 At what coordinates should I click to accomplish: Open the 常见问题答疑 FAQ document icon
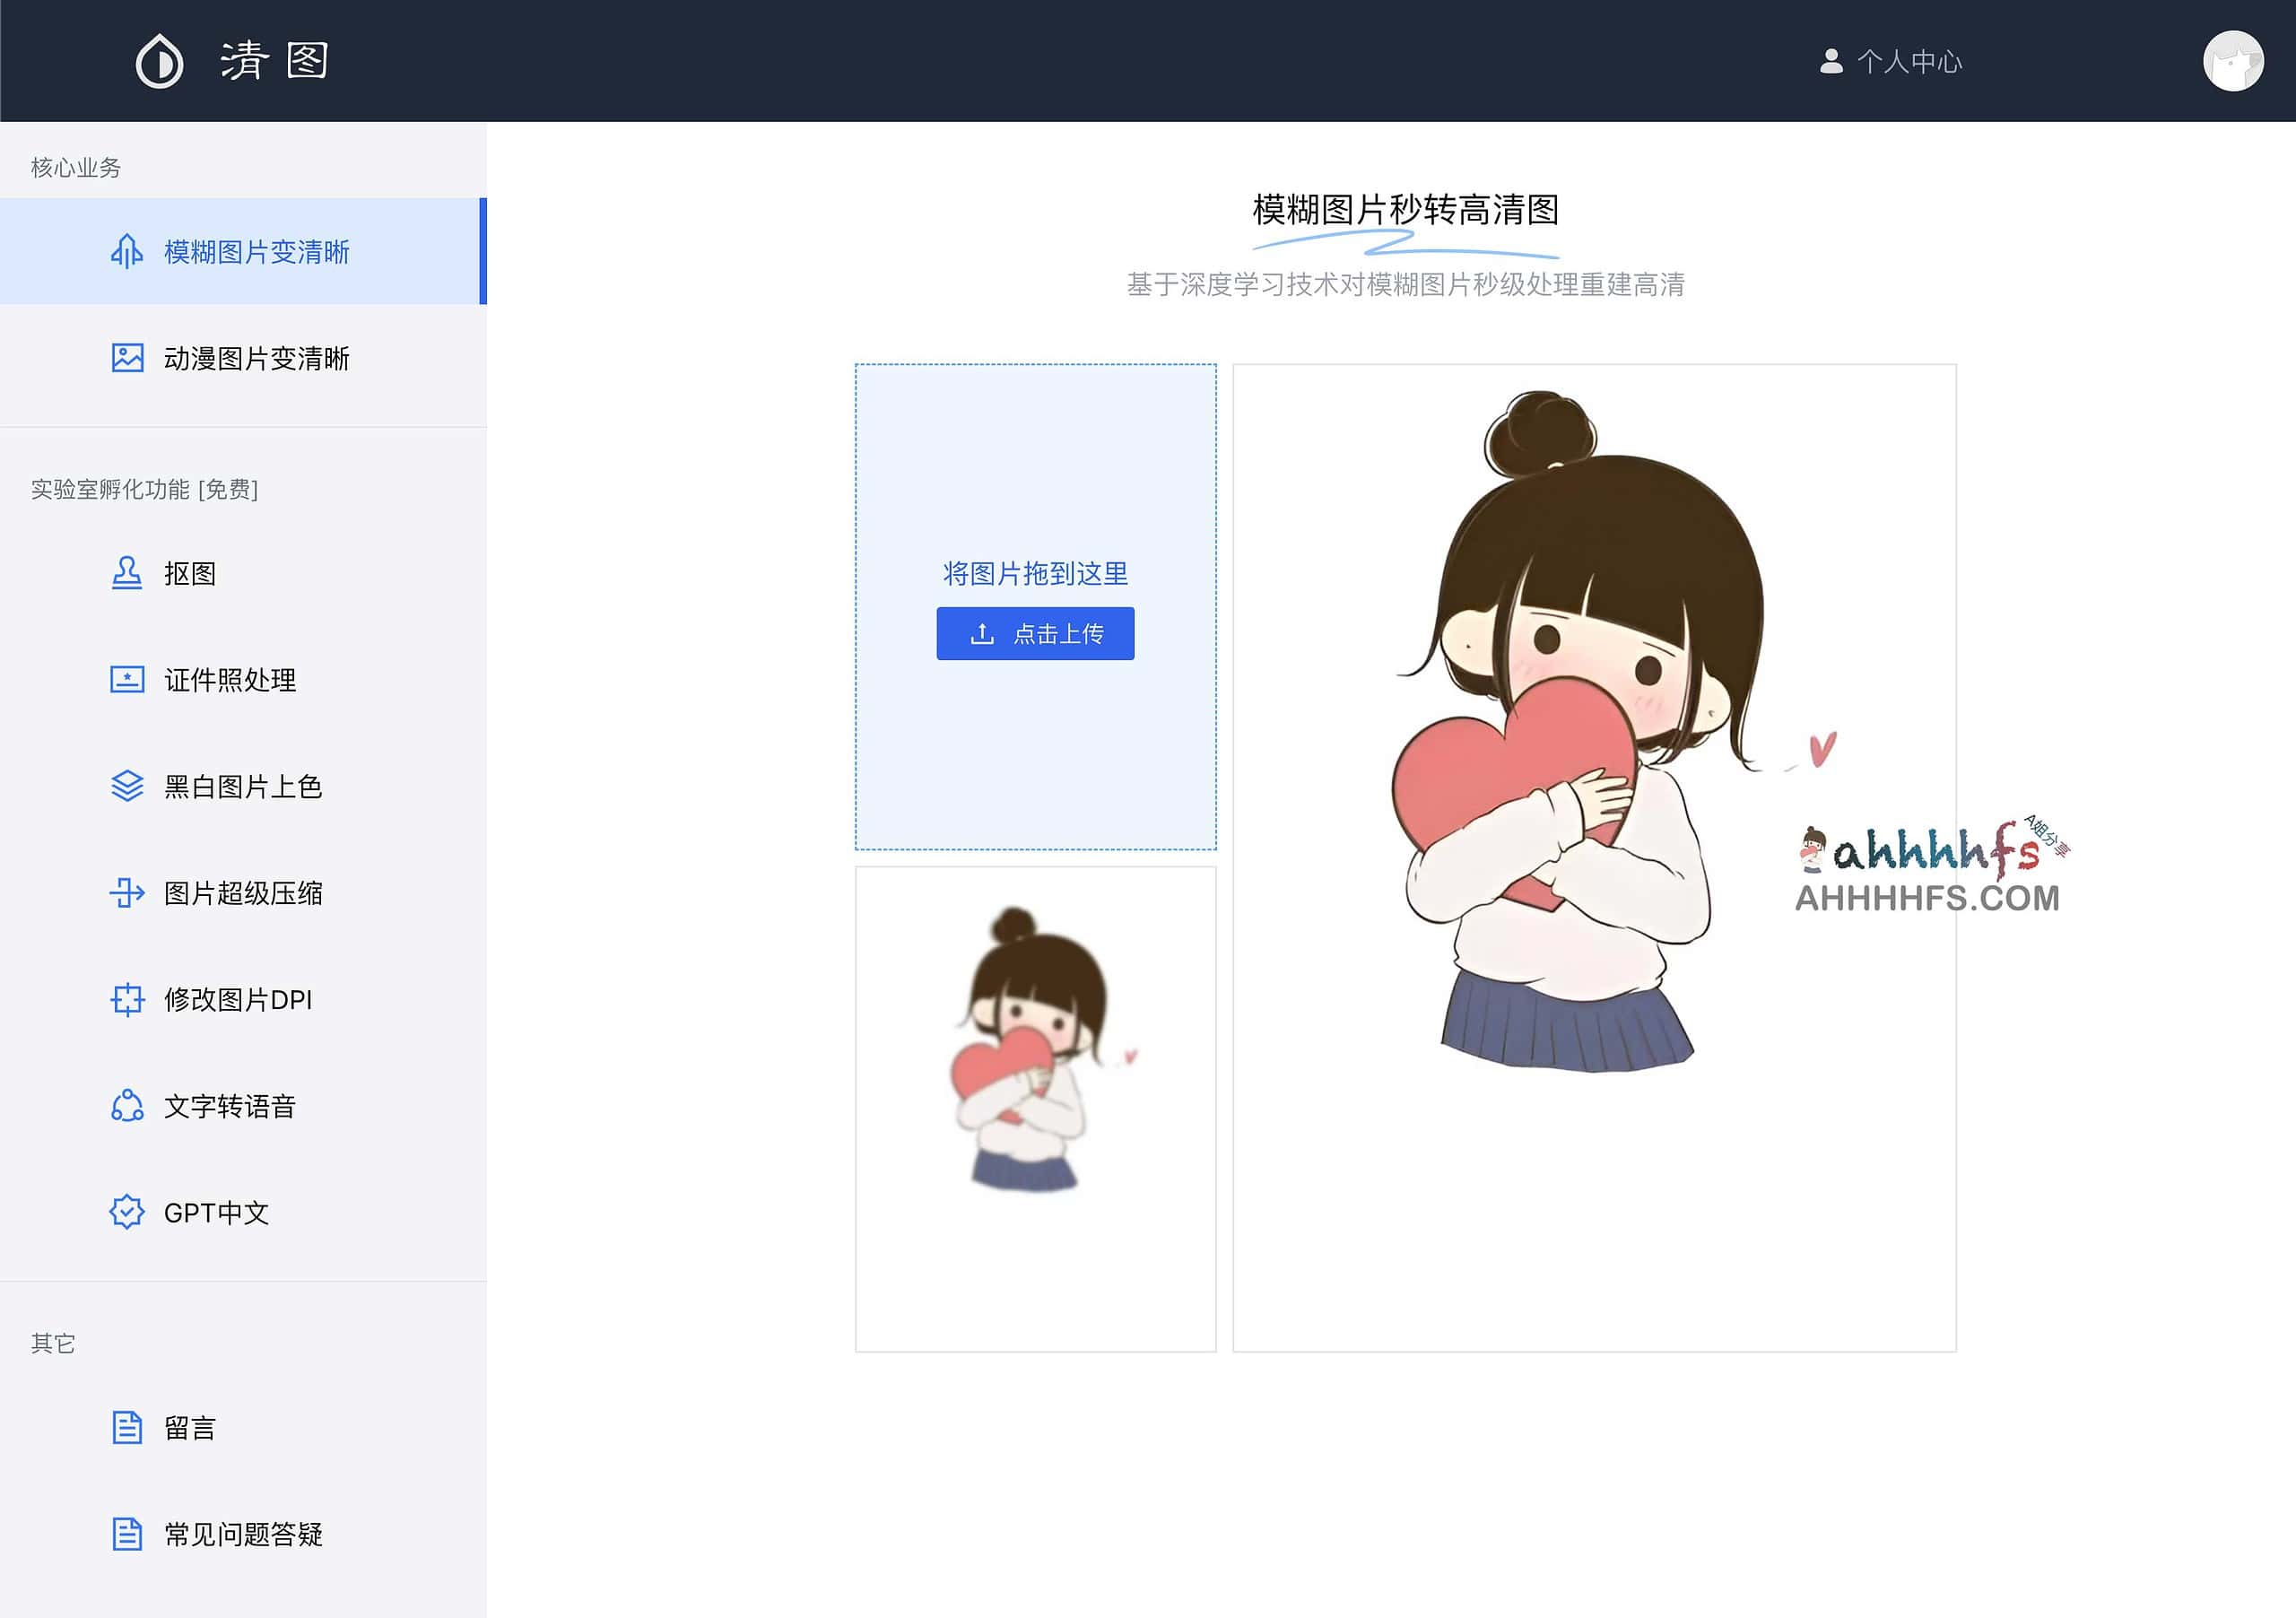point(126,1535)
